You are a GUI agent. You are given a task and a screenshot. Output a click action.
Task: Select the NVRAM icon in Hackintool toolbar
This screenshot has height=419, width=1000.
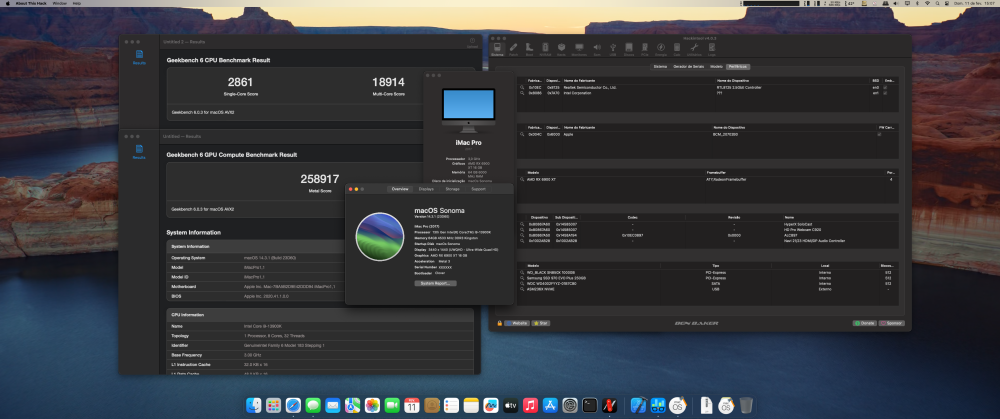click(x=545, y=48)
